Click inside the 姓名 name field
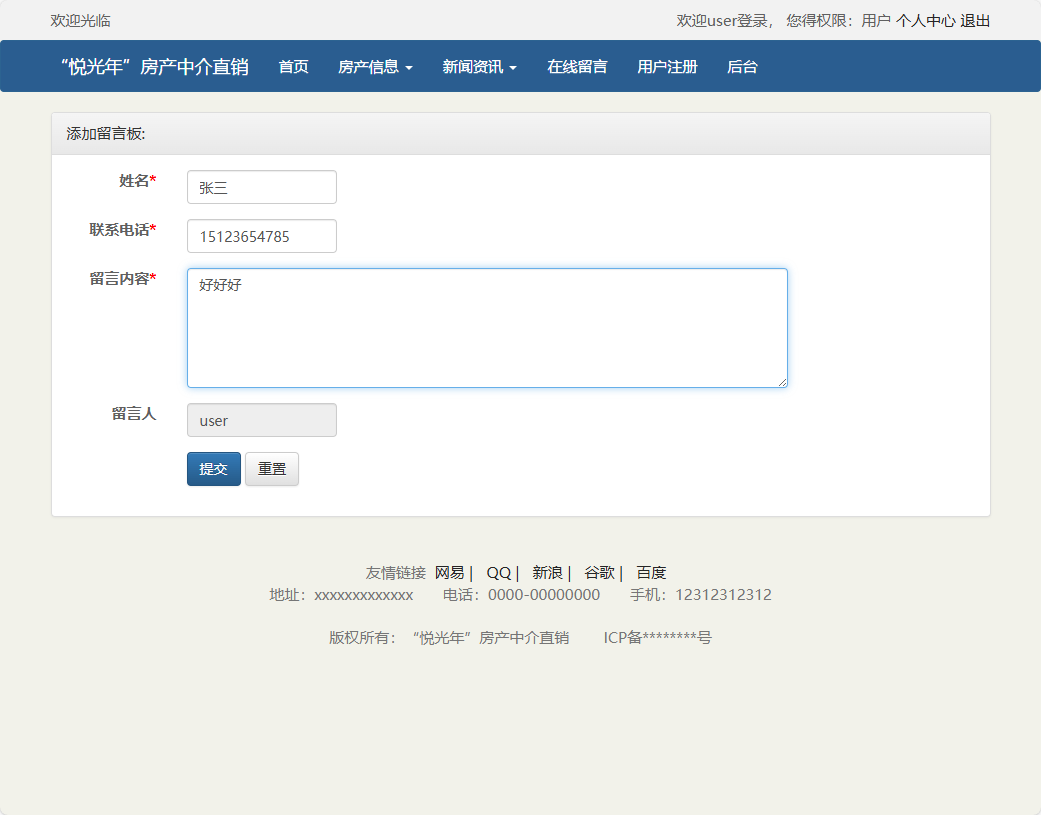1041x815 pixels. tap(261, 187)
